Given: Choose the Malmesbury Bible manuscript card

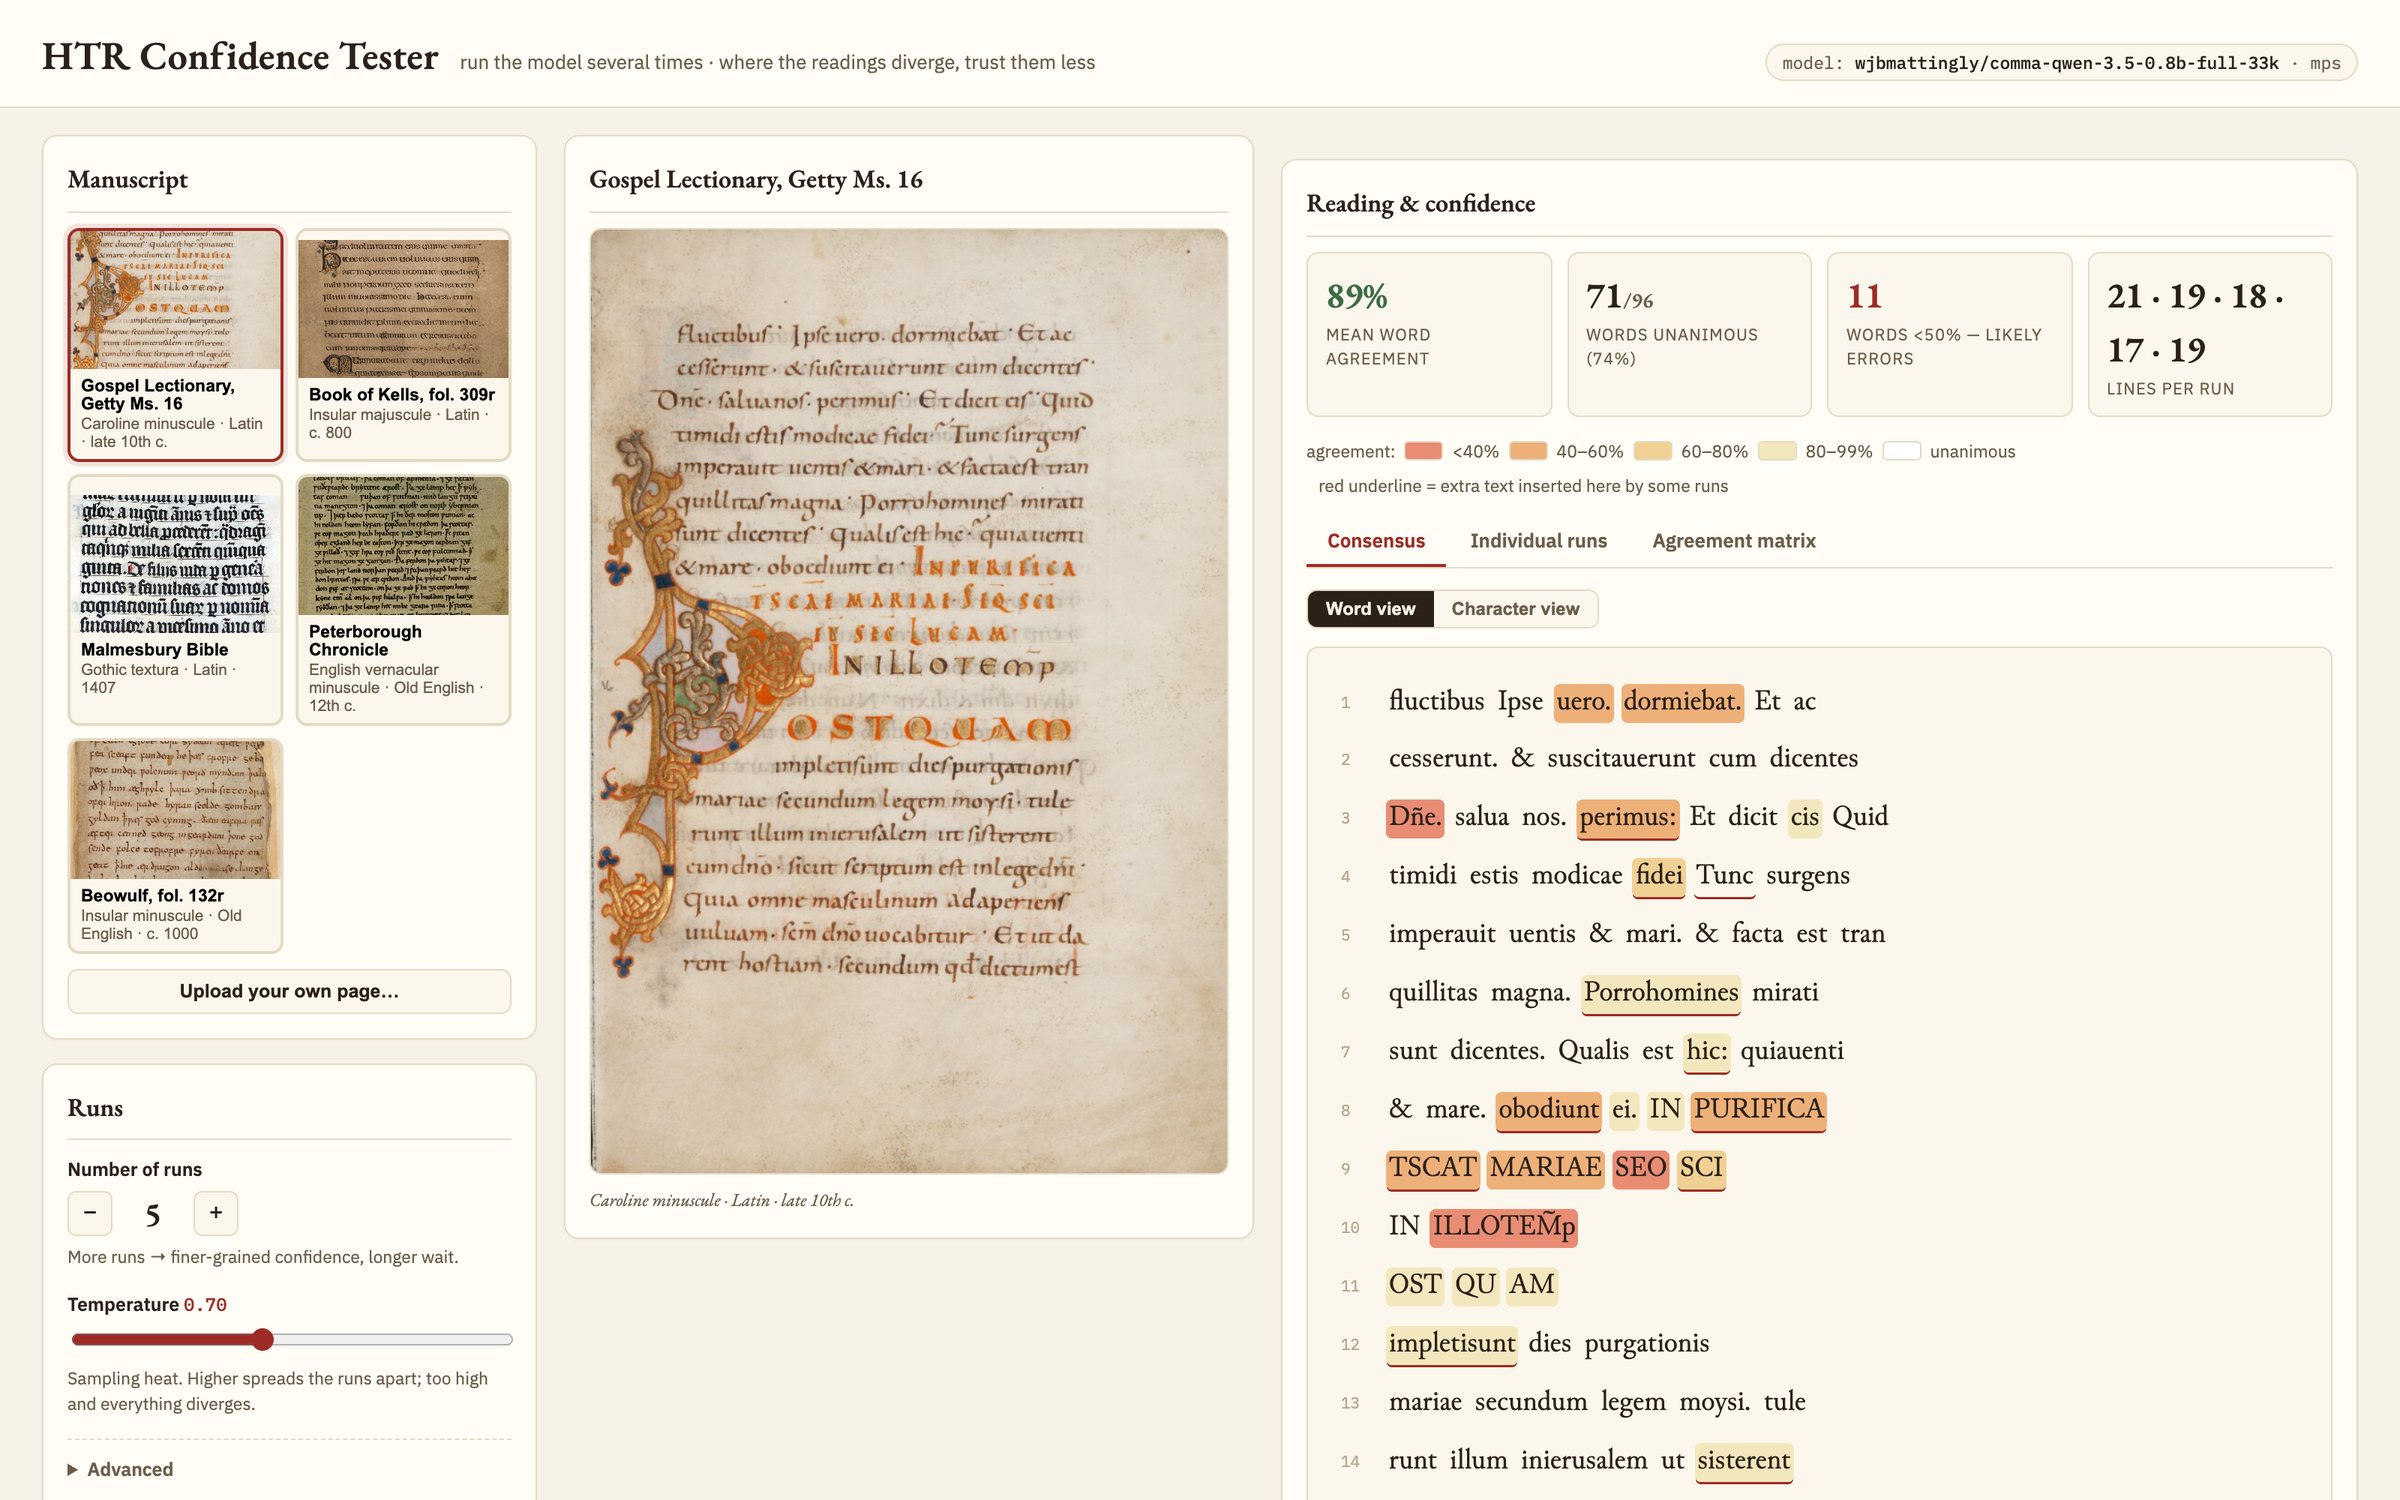Looking at the screenshot, I should [x=175, y=599].
